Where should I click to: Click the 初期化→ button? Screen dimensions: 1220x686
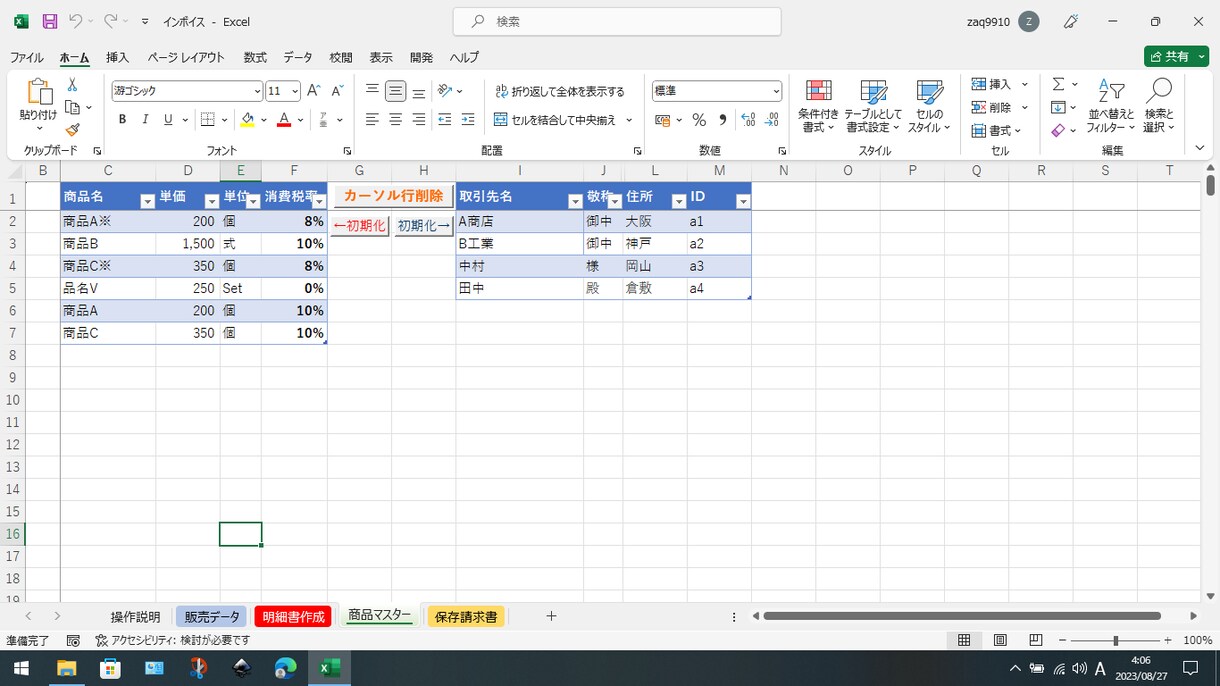(x=424, y=226)
